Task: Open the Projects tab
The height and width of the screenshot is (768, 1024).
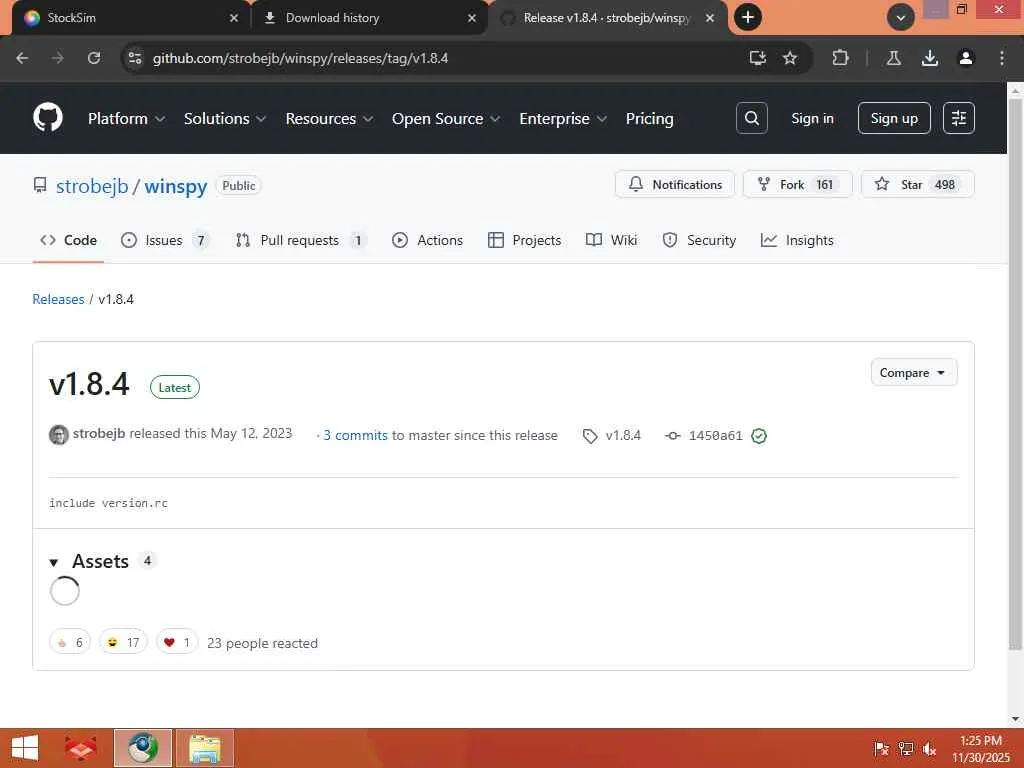Action: 524,240
